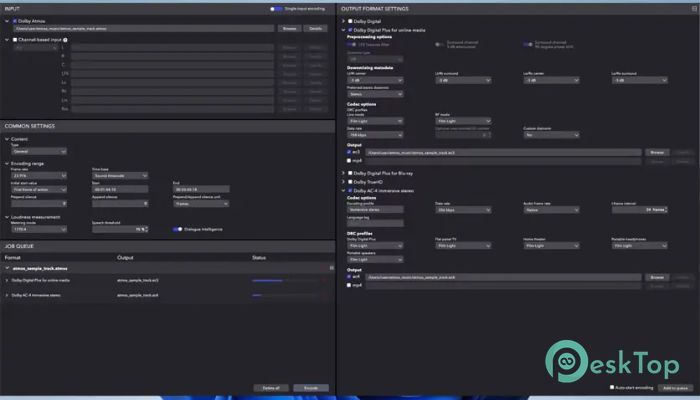700x400 pixels.
Task: Enable the Auto-start encoding checkbox
Action: (x=612, y=387)
